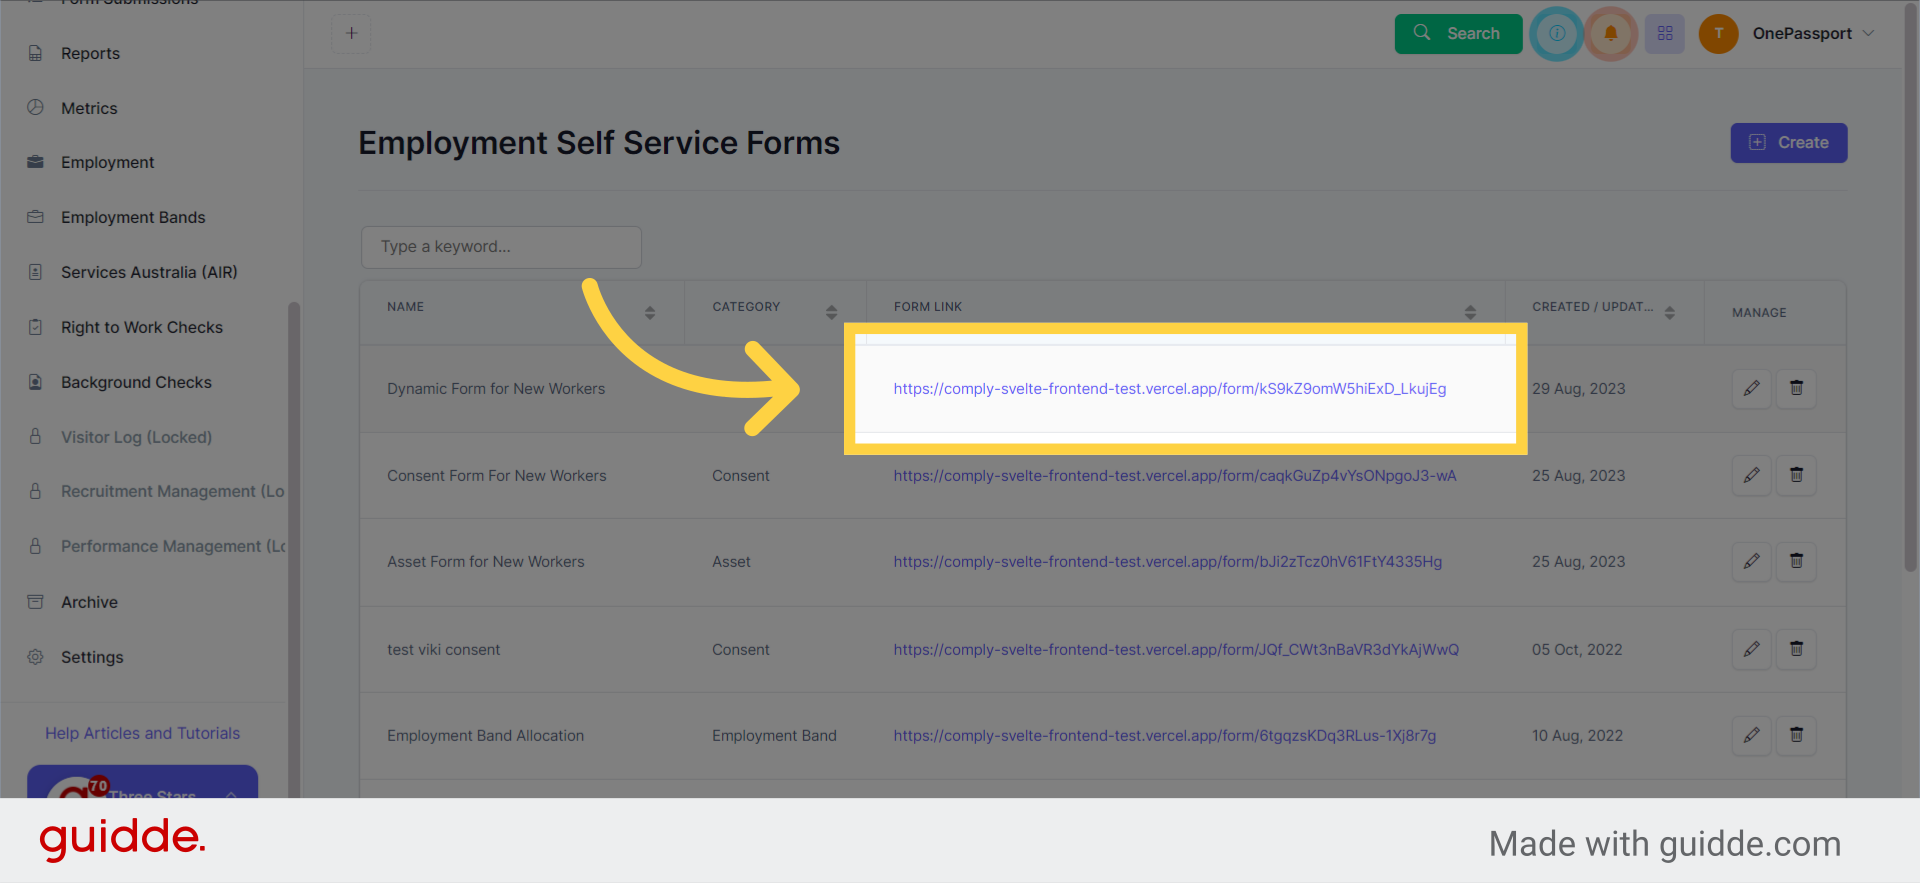The image size is (1920, 883).
Task: Open Right to Work Checks
Action: (142, 327)
